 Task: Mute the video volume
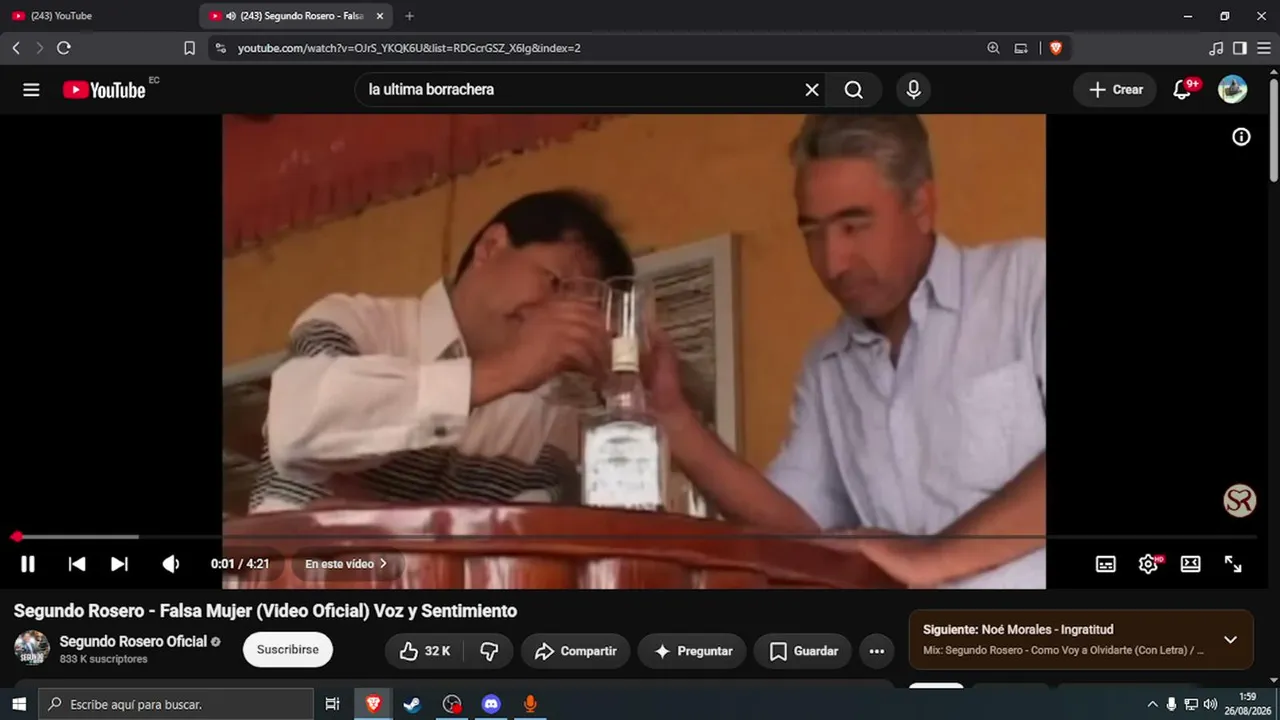click(171, 564)
